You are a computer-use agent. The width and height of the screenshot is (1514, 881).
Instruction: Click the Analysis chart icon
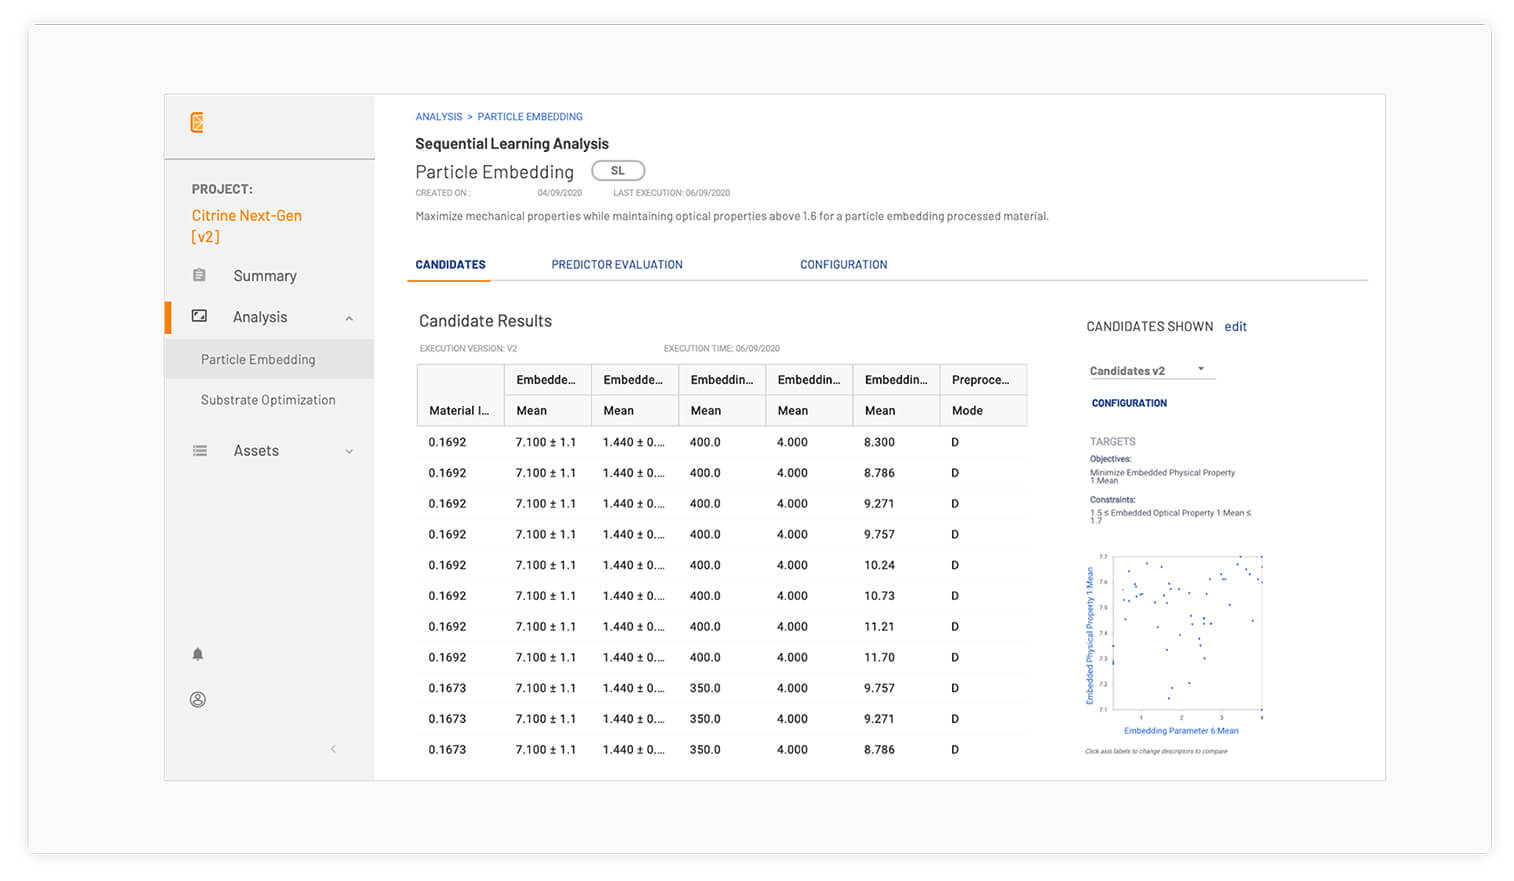(x=199, y=316)
